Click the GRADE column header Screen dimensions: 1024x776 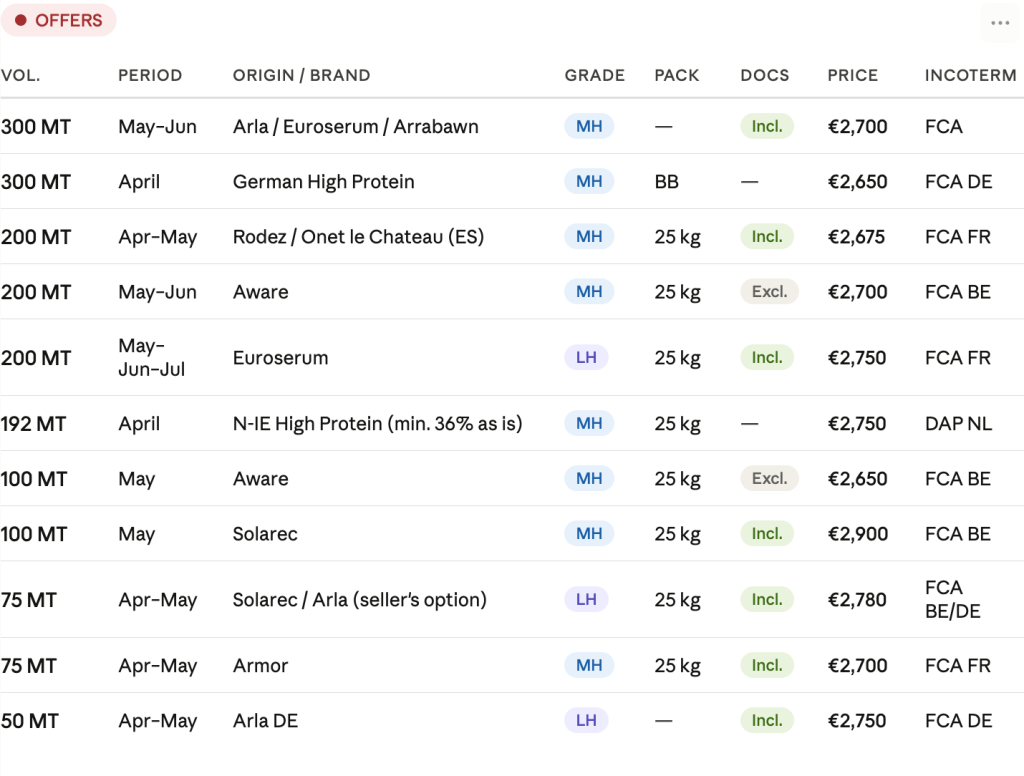(595, 75)
